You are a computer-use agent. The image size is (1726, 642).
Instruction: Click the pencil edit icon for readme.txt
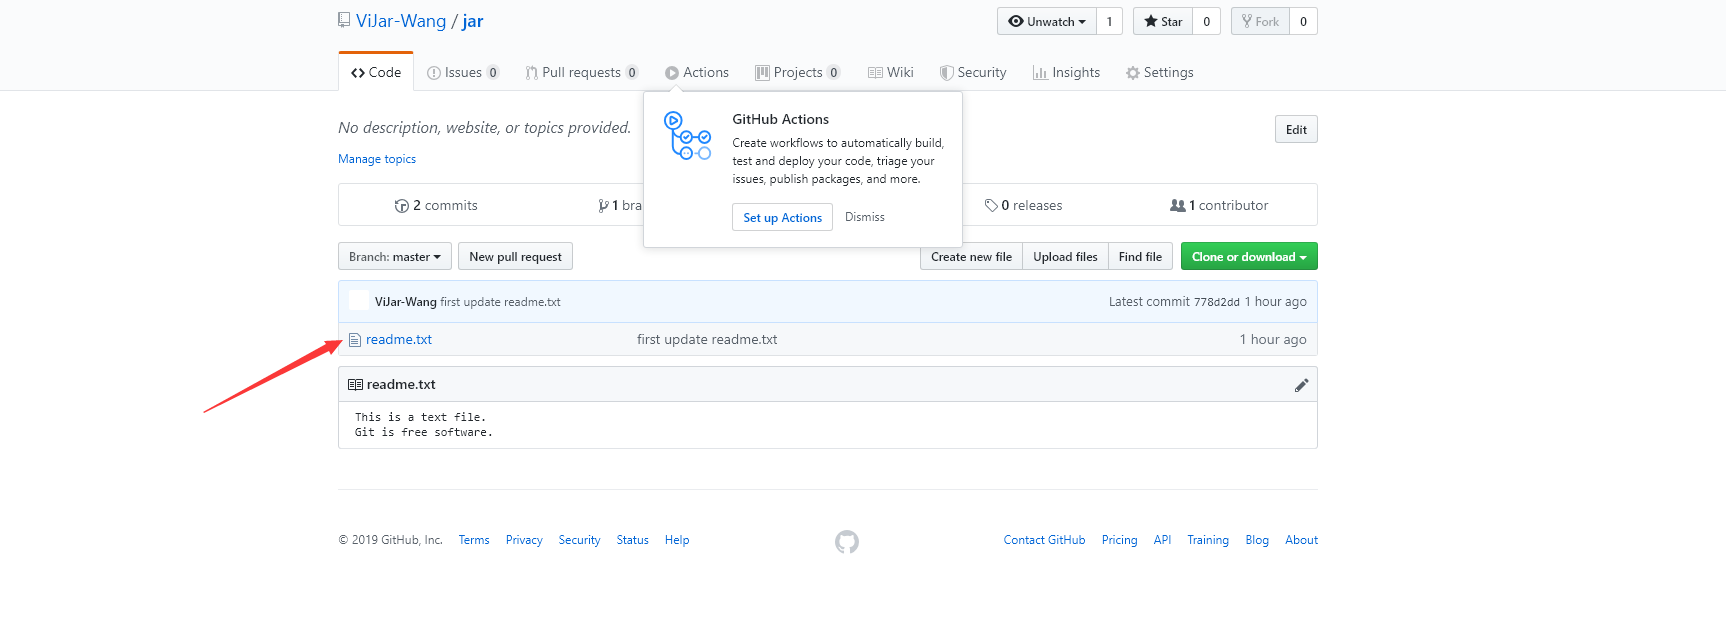tap(1301, 385)
